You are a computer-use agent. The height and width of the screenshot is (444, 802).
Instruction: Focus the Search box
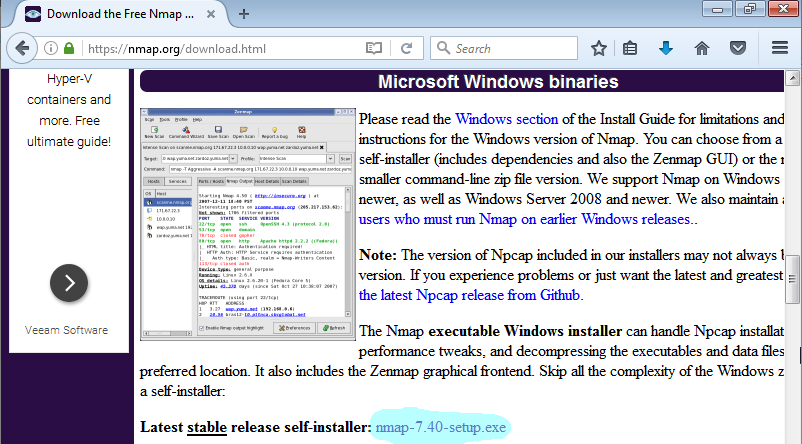pos(504,49)
